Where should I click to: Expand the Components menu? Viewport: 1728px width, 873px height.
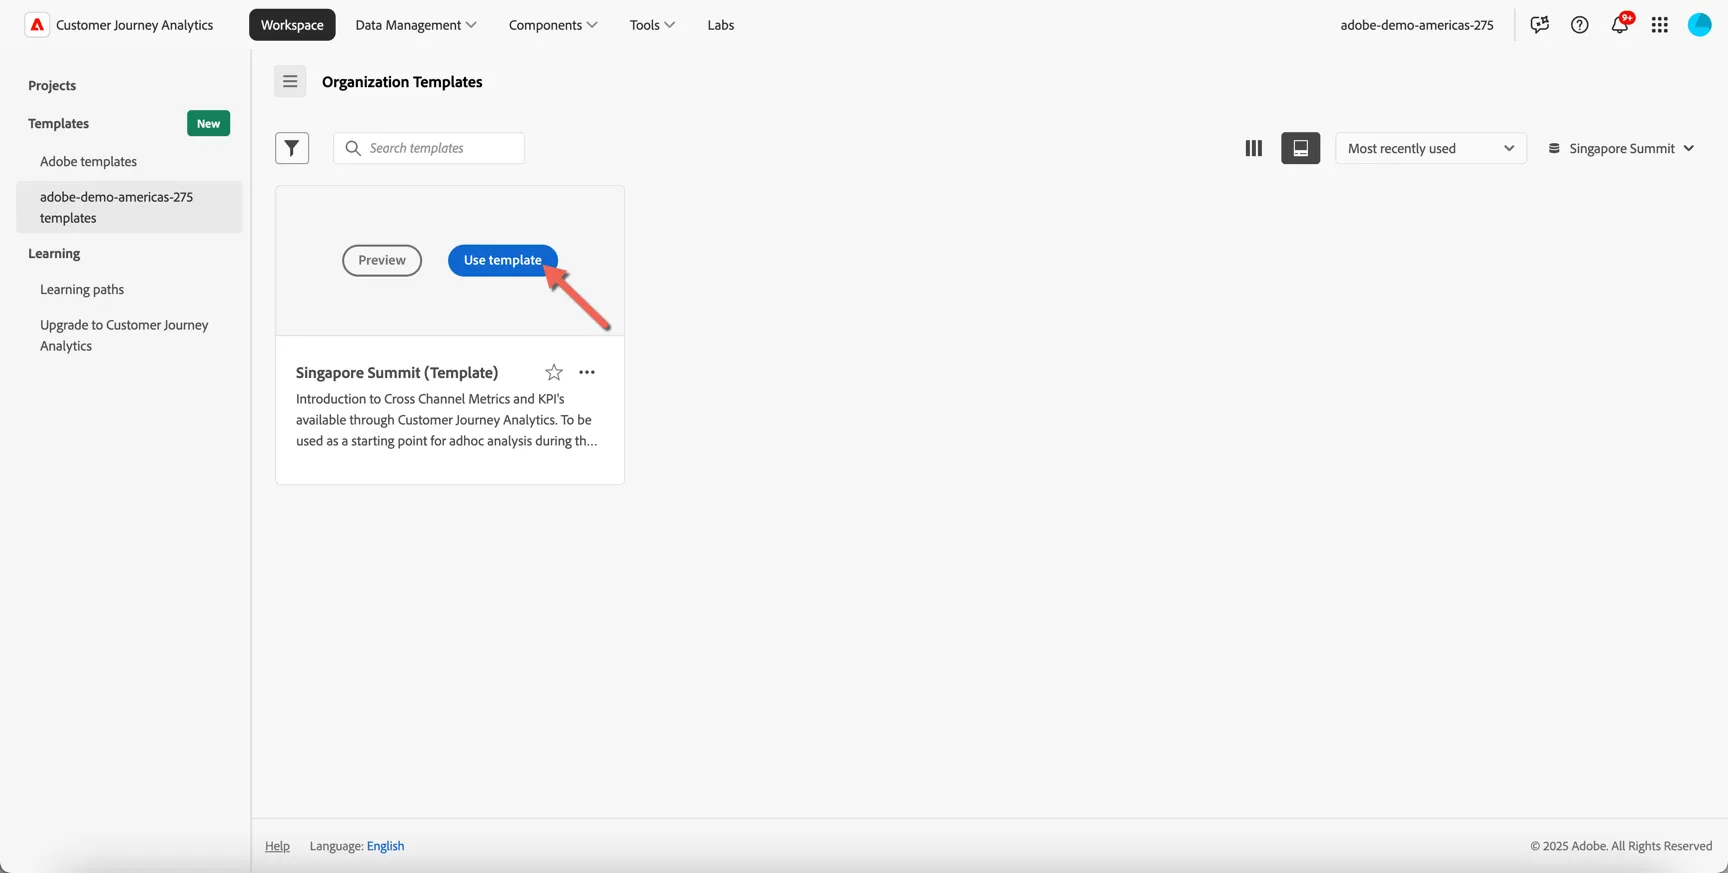coord(553,25)
